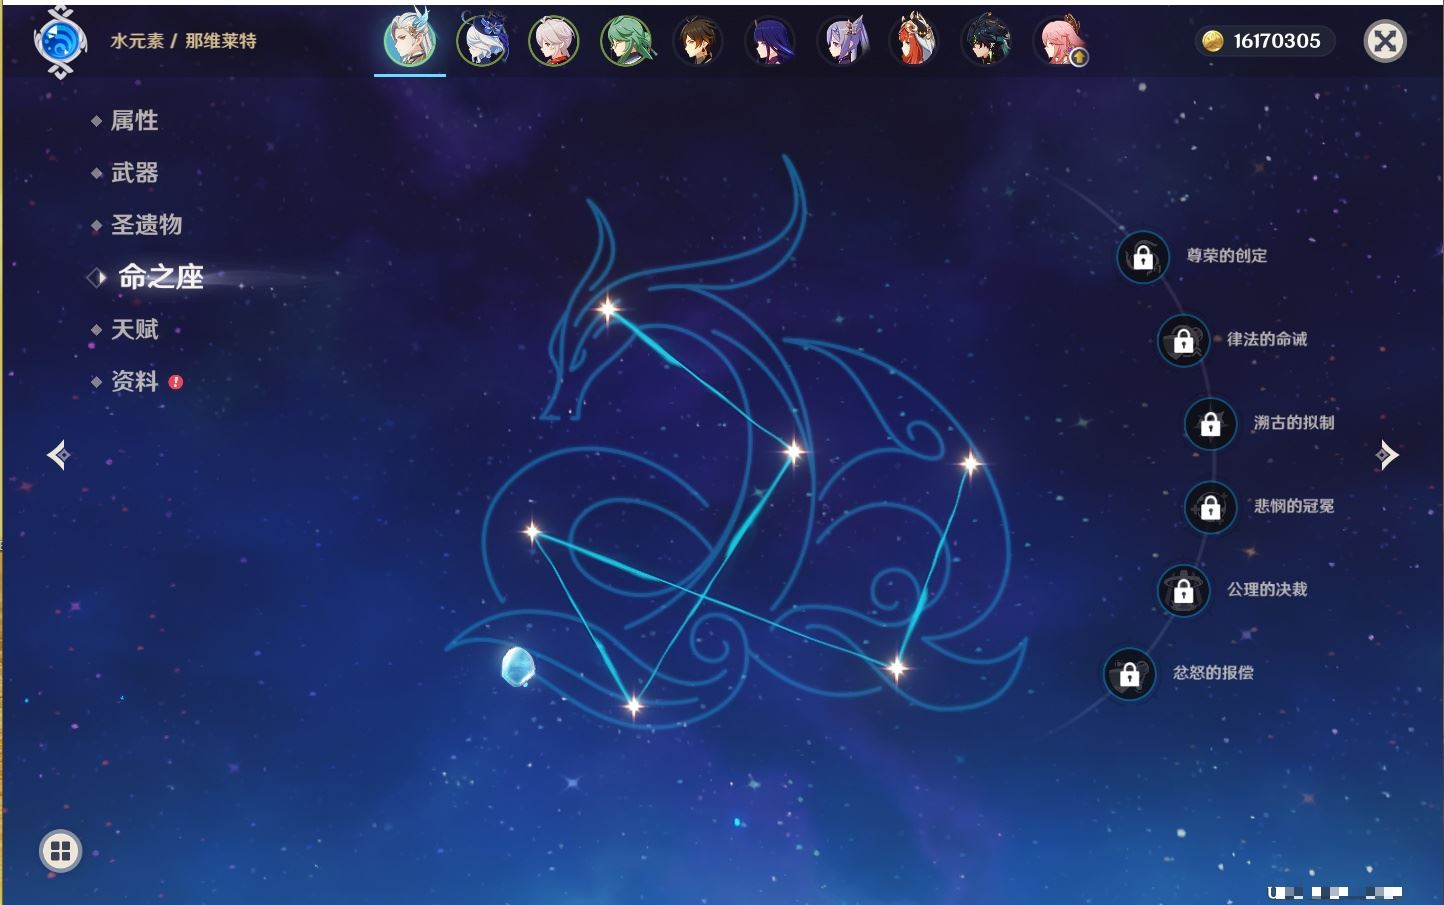
Task: Switch to Furina's portrait with blue hat
Action: (x=483, y=41)
